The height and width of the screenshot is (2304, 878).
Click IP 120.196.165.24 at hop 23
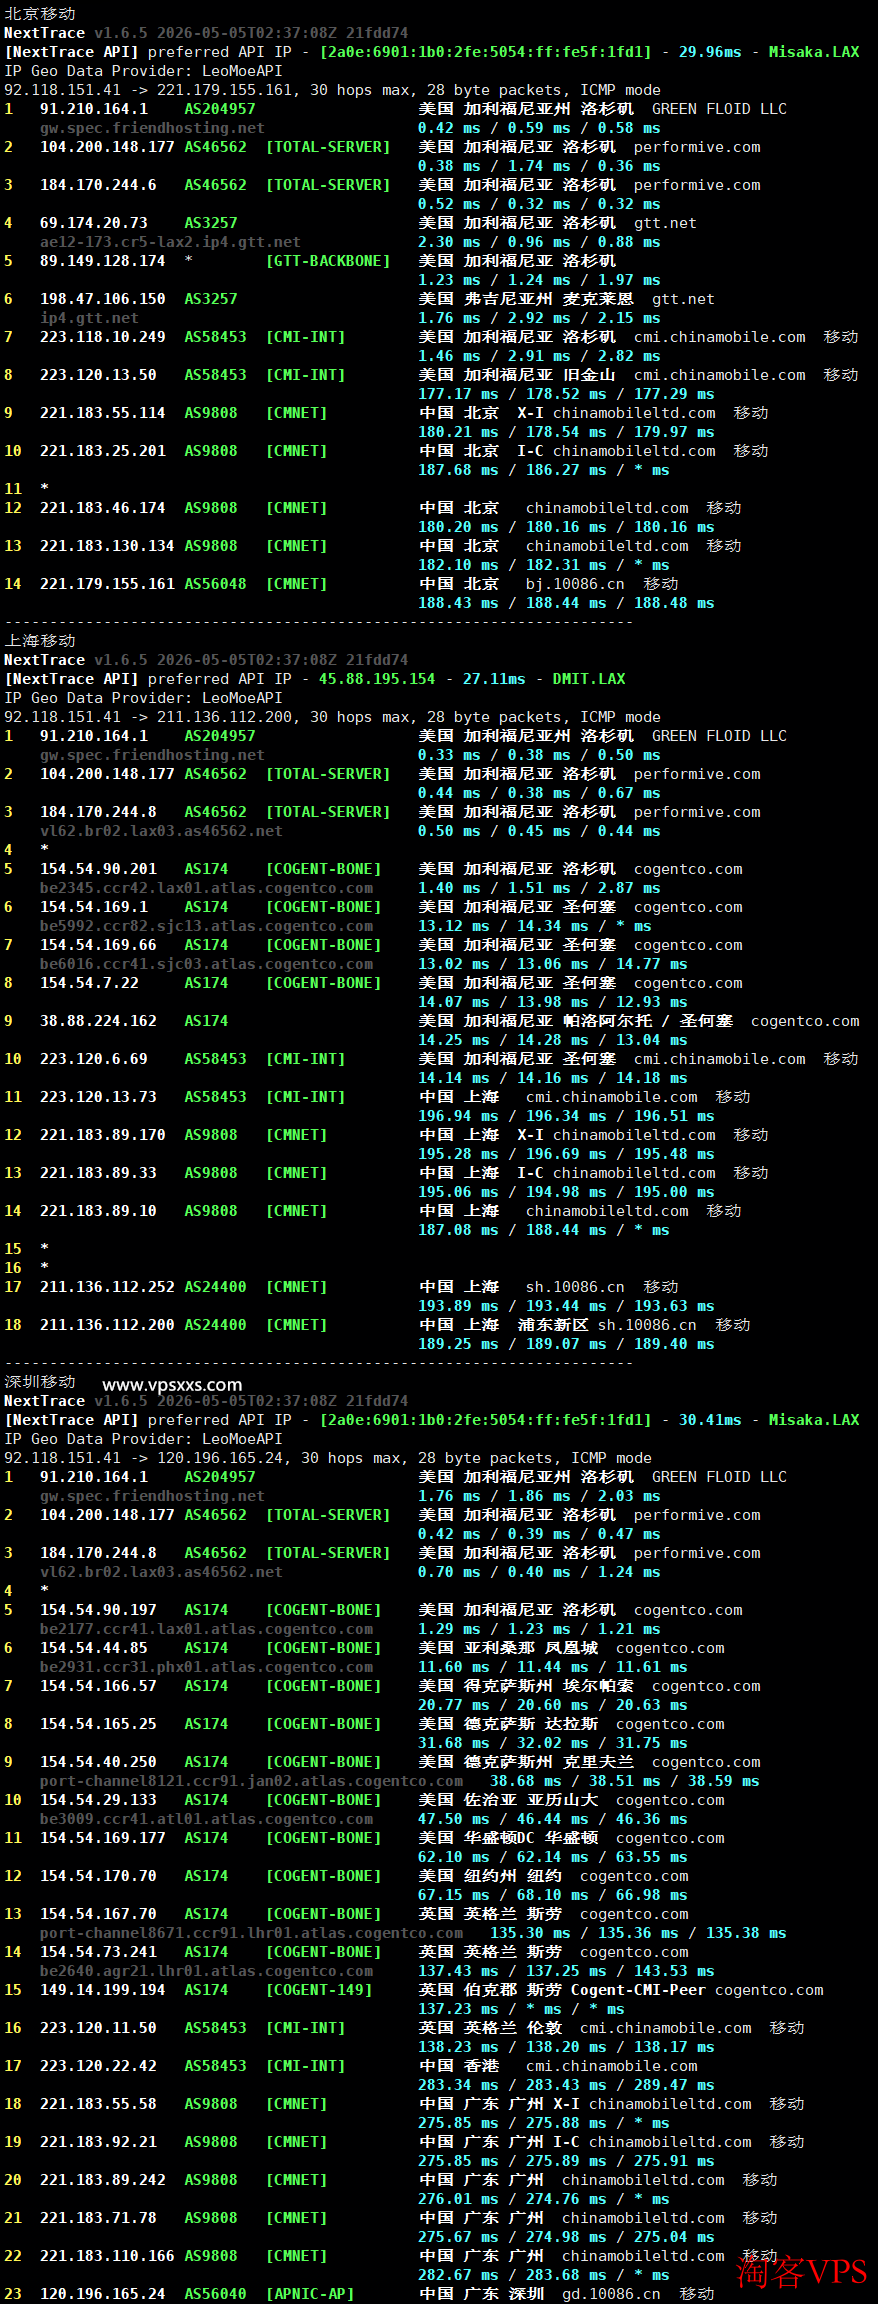(x=103, y=2294)
